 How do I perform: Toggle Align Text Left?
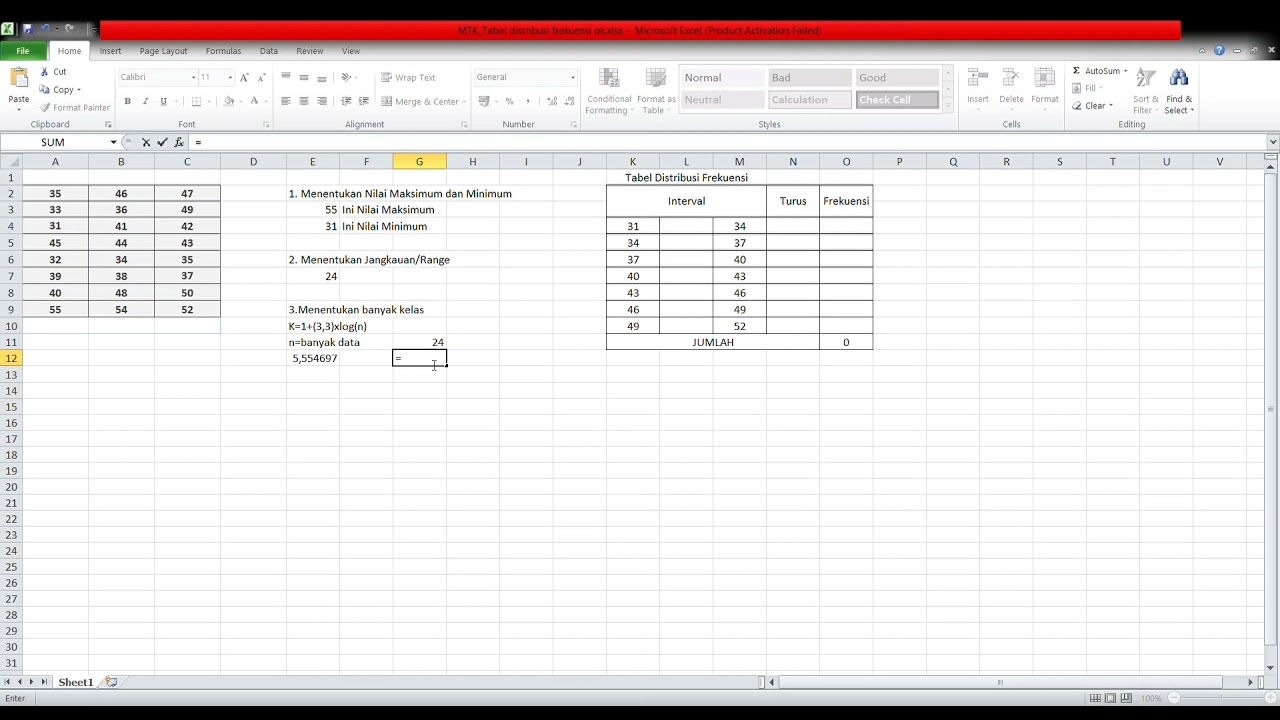click(x=286, y=101)
